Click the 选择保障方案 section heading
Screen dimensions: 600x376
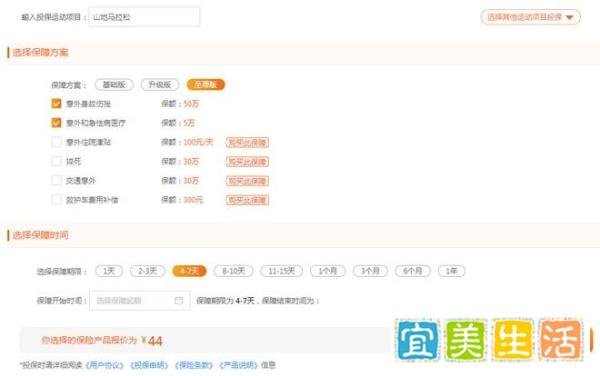[41, 52]
